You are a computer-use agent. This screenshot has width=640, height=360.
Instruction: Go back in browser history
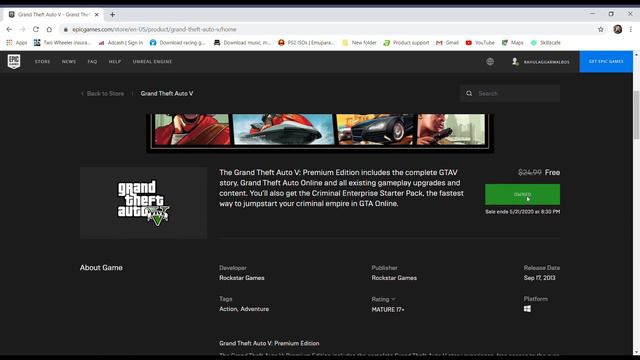[x=9, y=29]
